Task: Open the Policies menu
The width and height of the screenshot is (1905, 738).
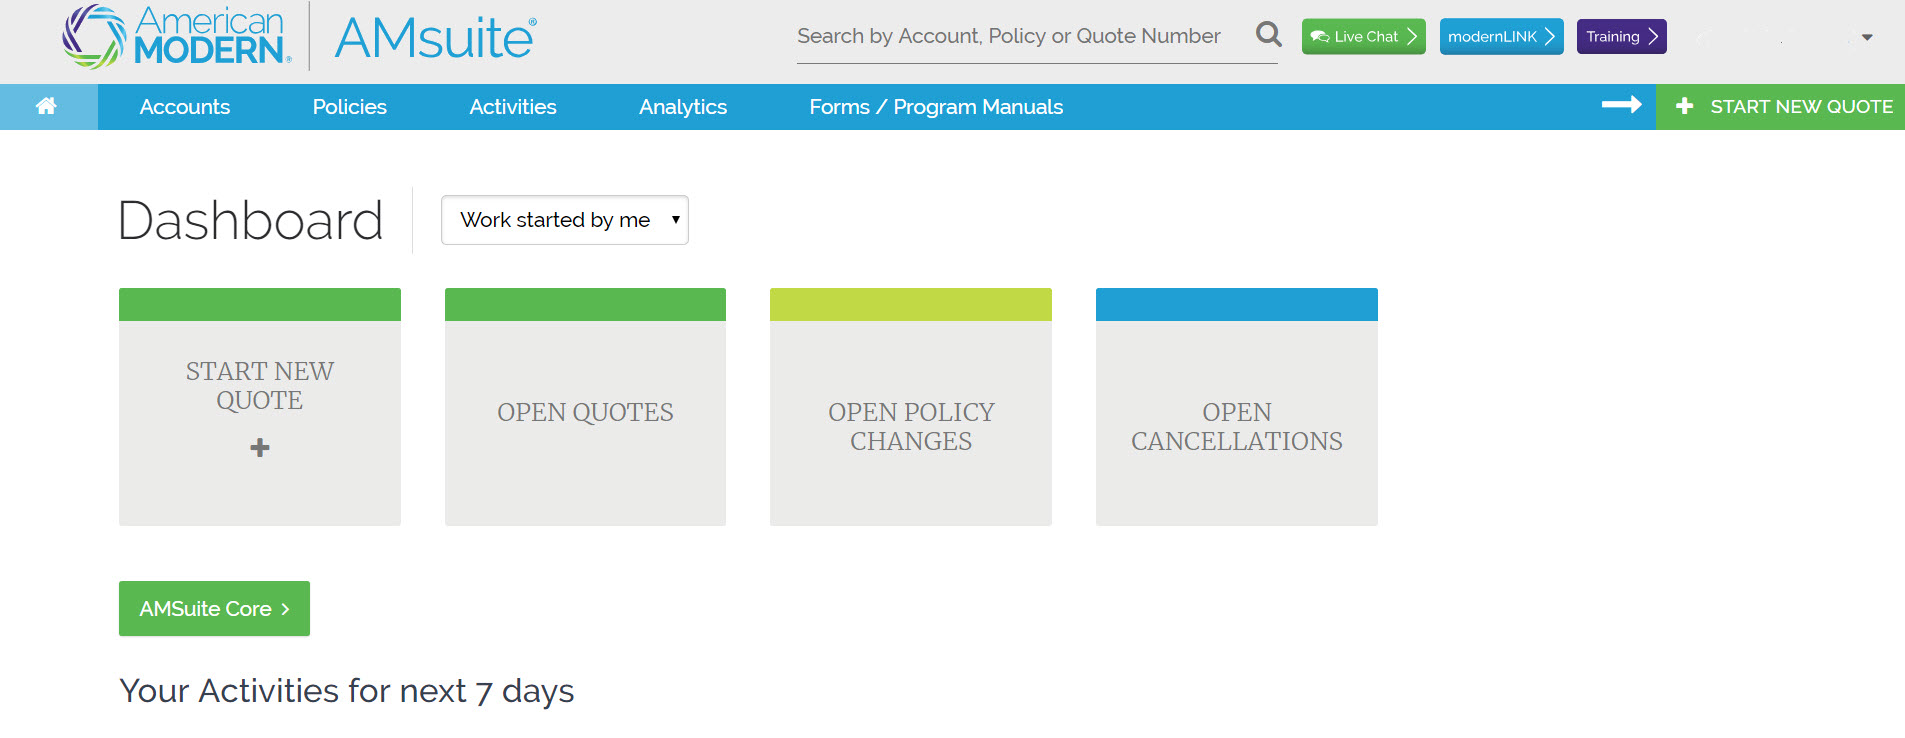Action: (349, 107)
